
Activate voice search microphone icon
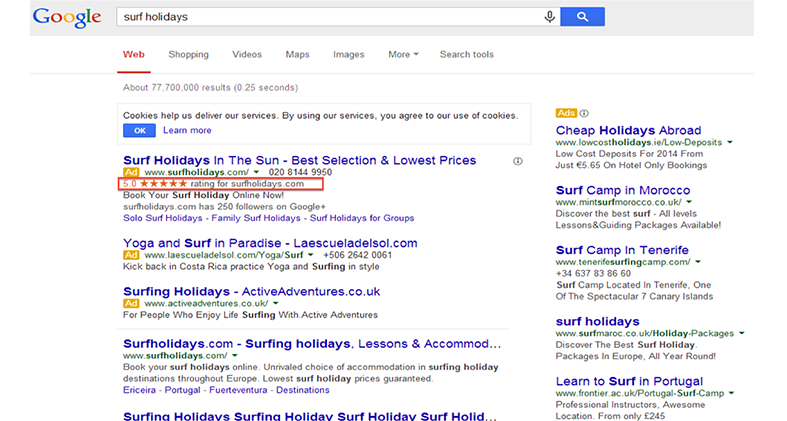549,17
